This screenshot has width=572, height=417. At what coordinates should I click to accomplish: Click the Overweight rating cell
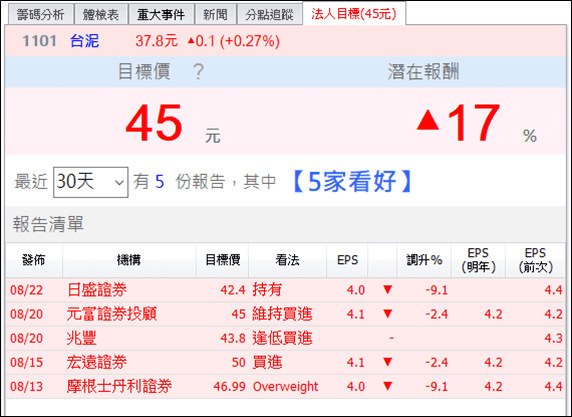pyautogui.click(x=285, y=386)
